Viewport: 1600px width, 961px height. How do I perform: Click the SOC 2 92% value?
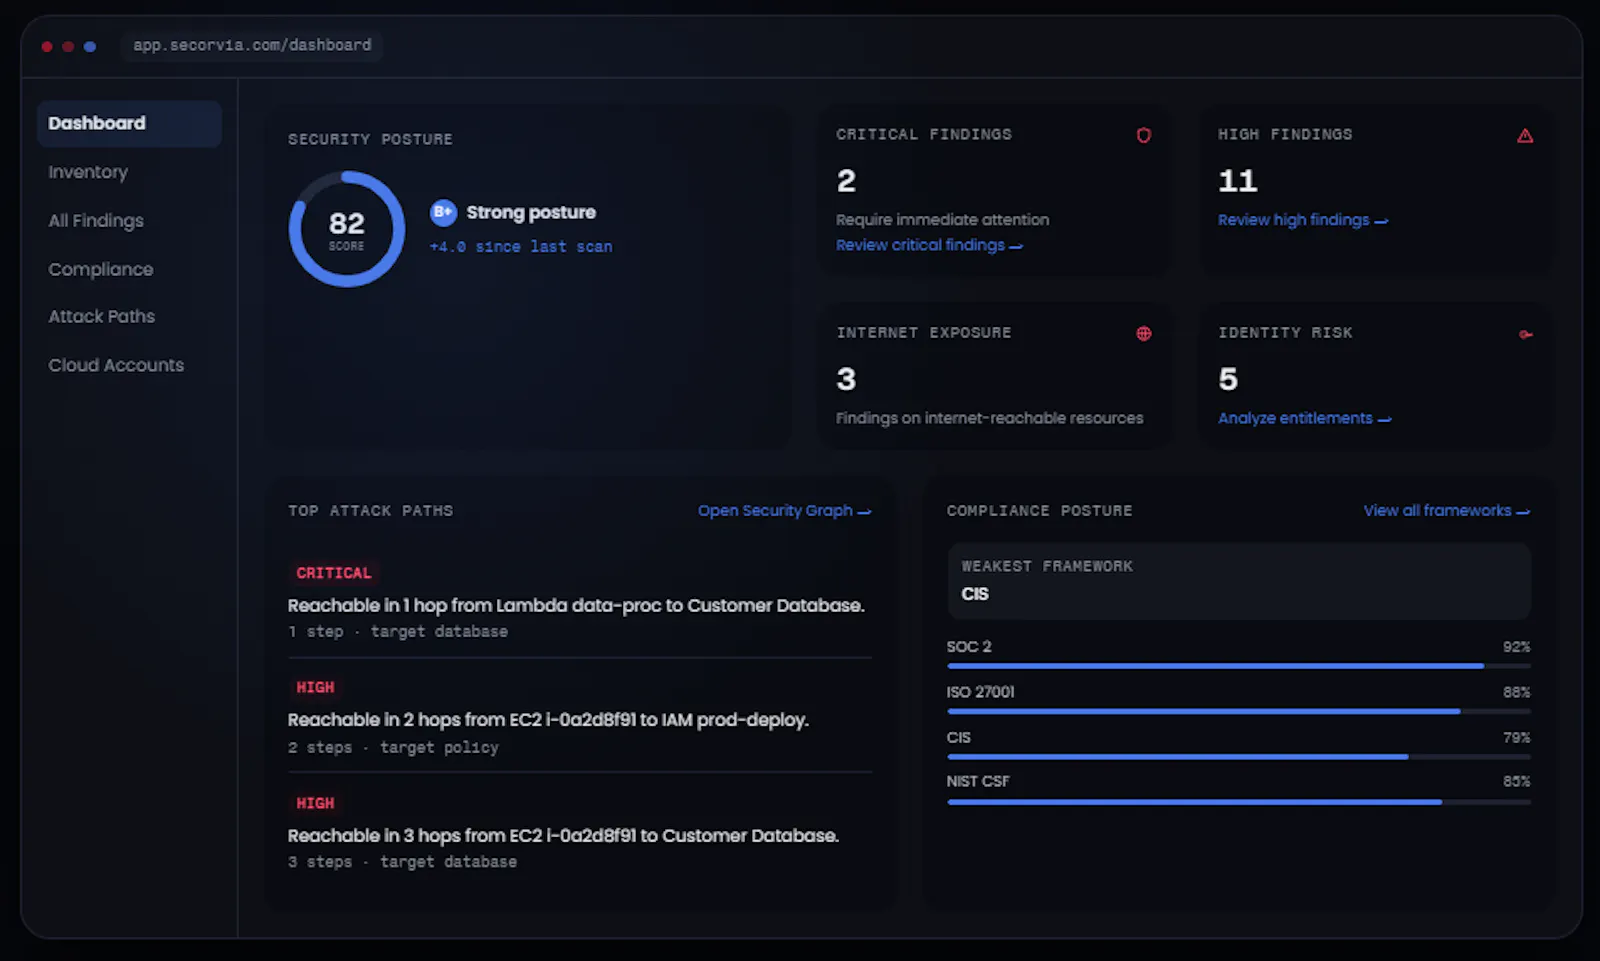[1516, 647]
